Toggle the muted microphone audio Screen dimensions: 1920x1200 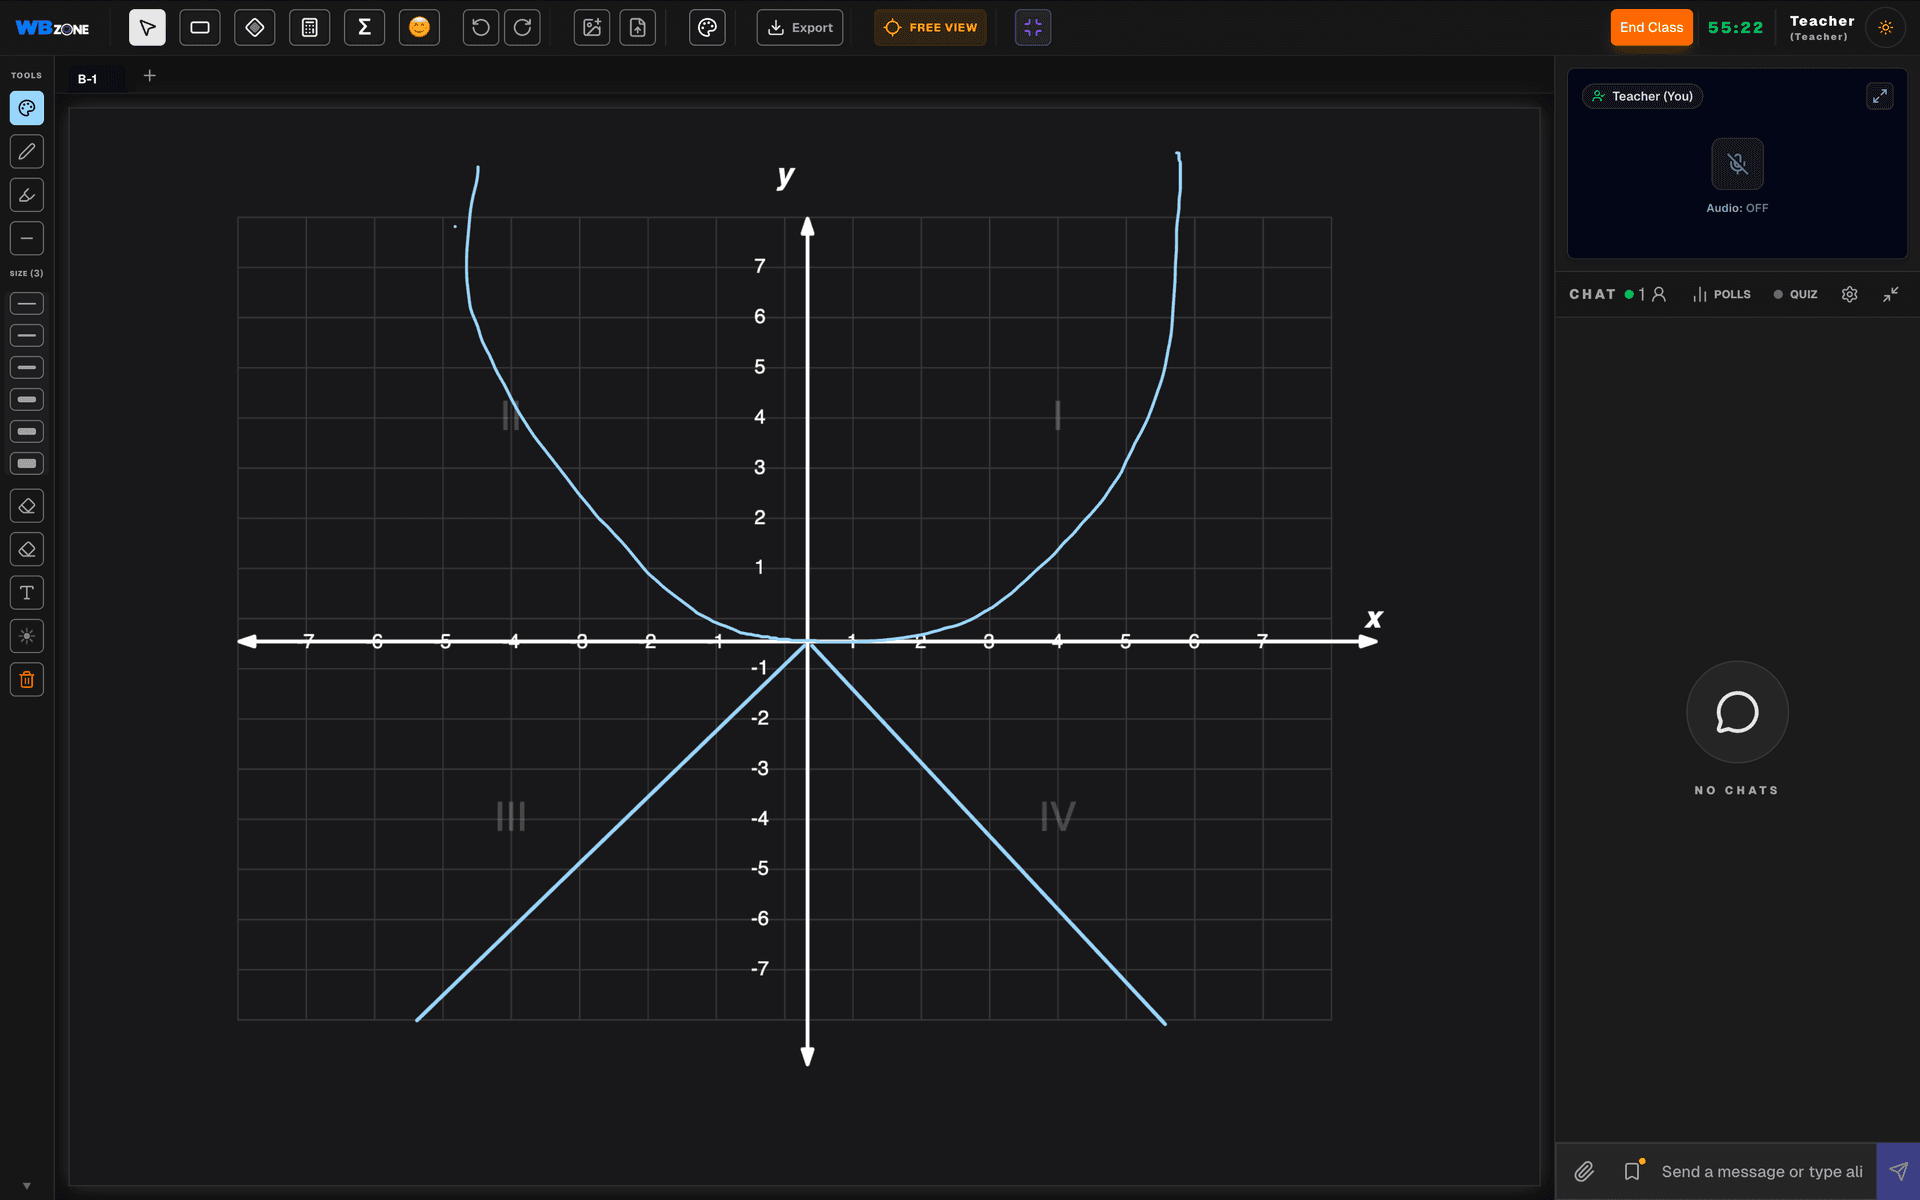(1737, 164)
